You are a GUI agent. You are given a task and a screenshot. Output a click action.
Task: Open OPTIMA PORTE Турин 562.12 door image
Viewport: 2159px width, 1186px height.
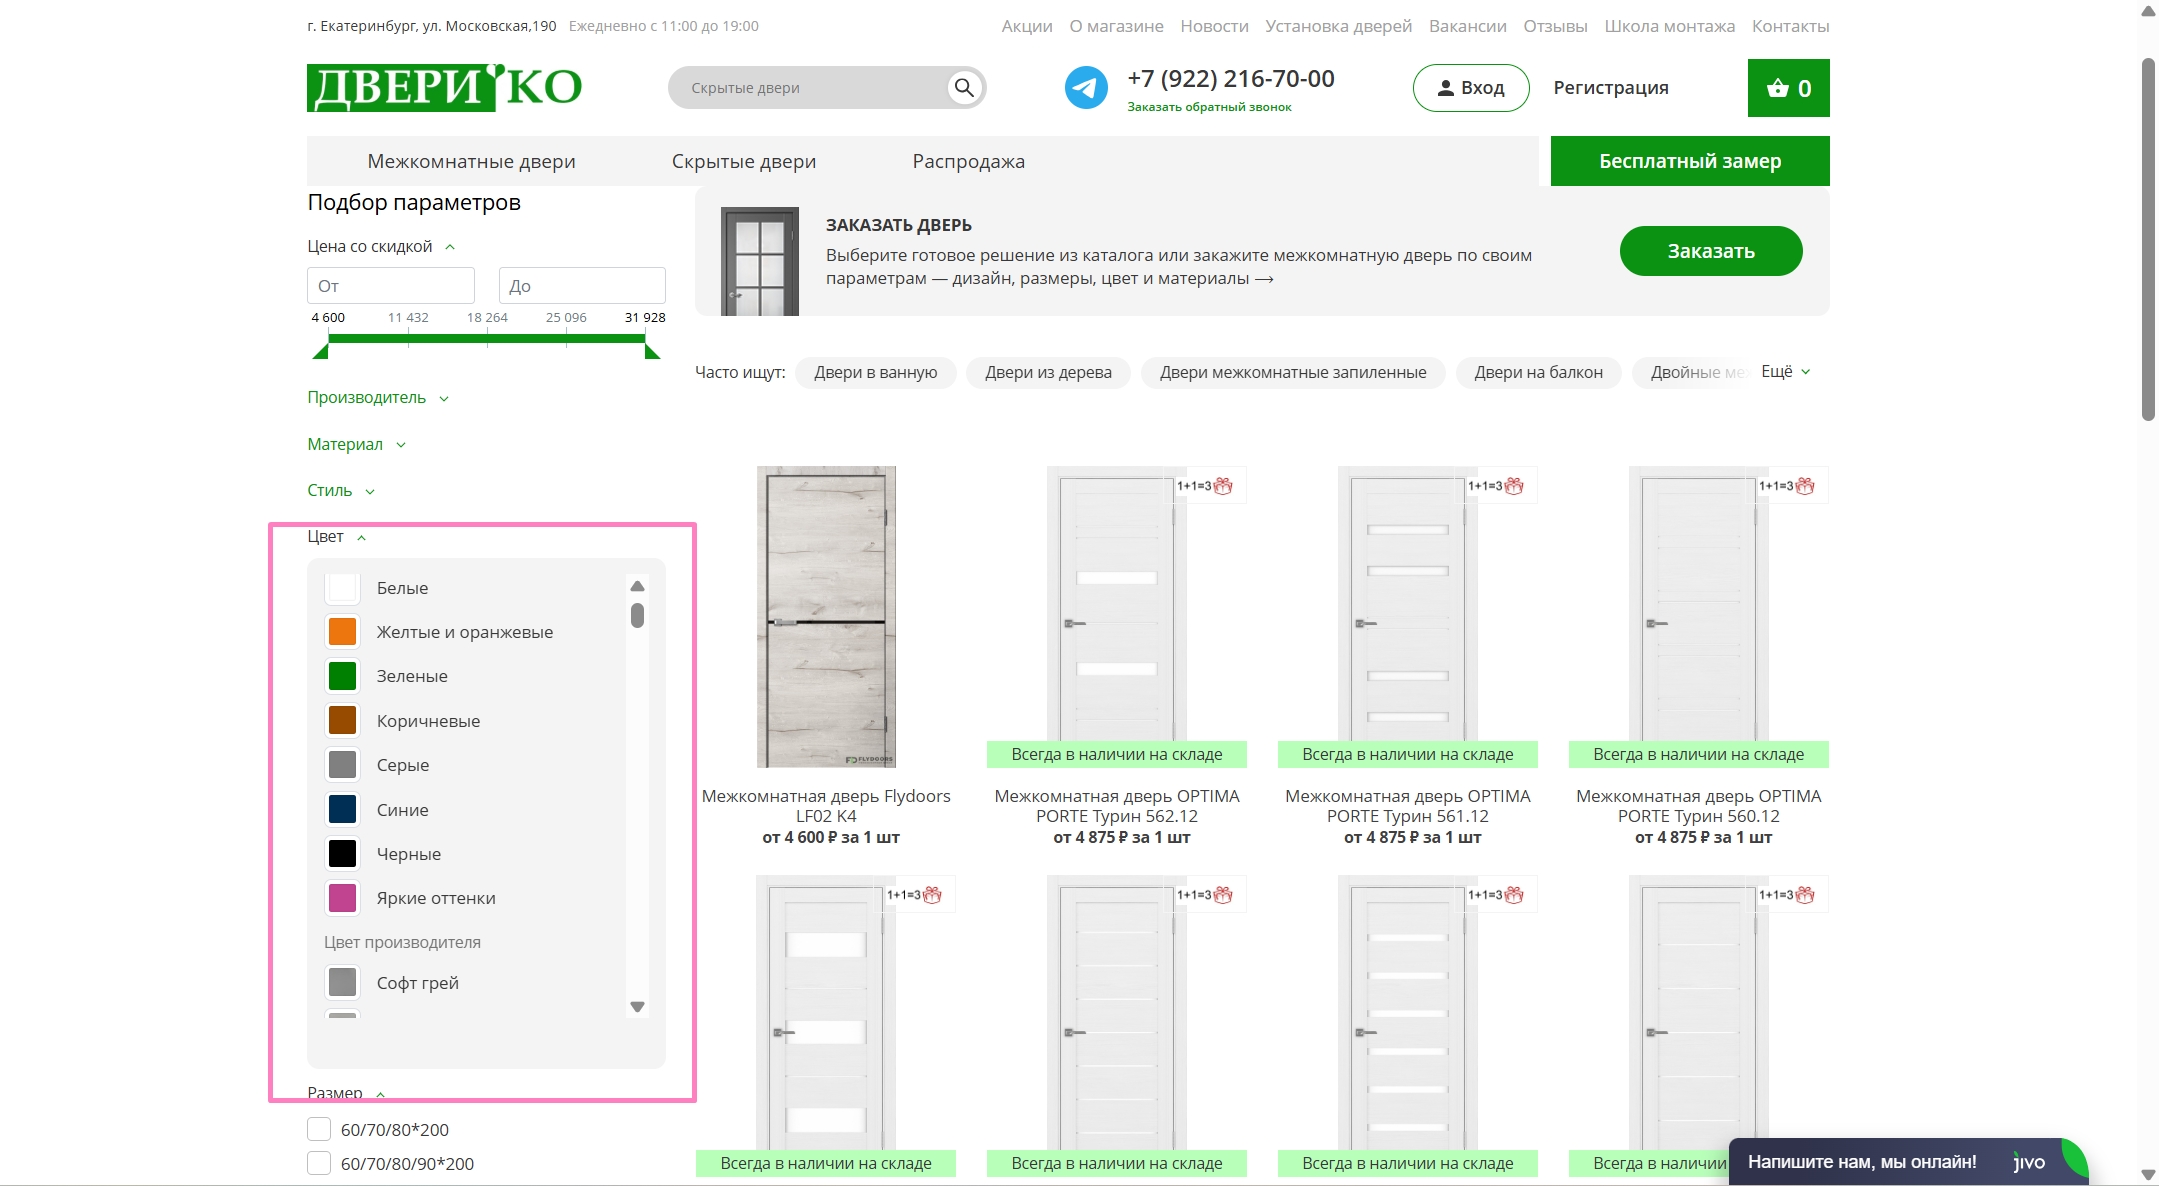[x=1117, y=604]
